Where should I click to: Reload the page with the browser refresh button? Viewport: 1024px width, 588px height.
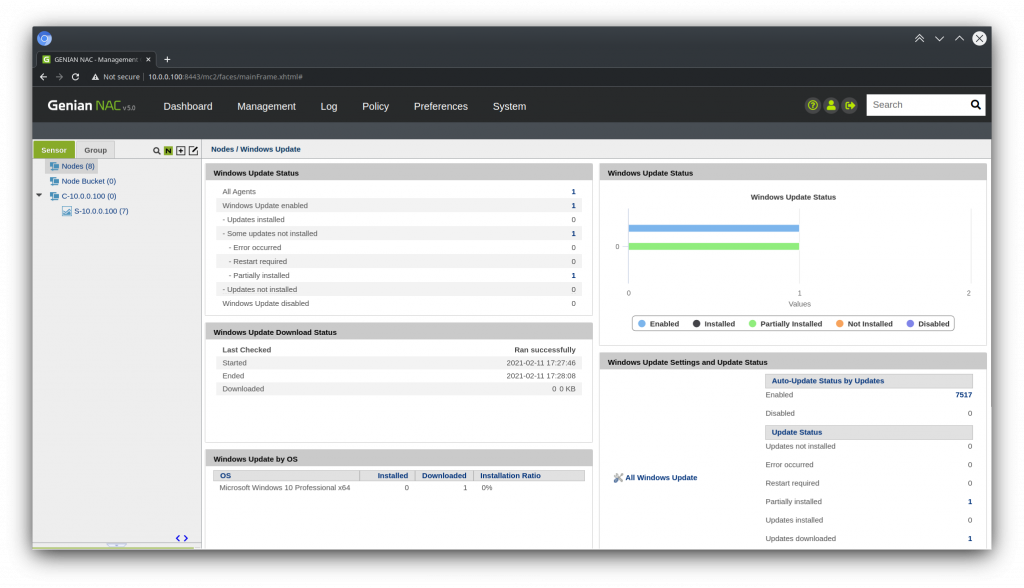point(76,76)
